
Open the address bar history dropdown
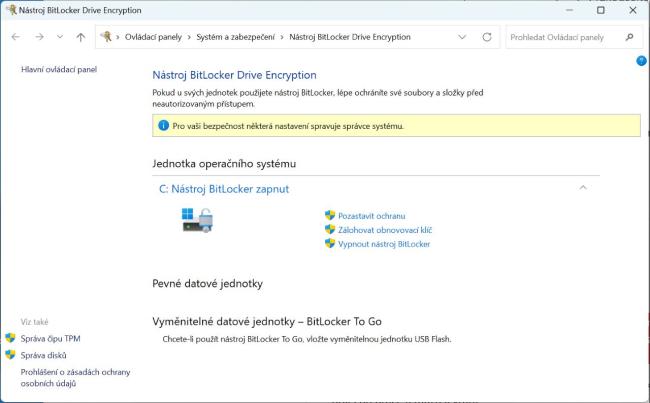(x=462, y=37)
